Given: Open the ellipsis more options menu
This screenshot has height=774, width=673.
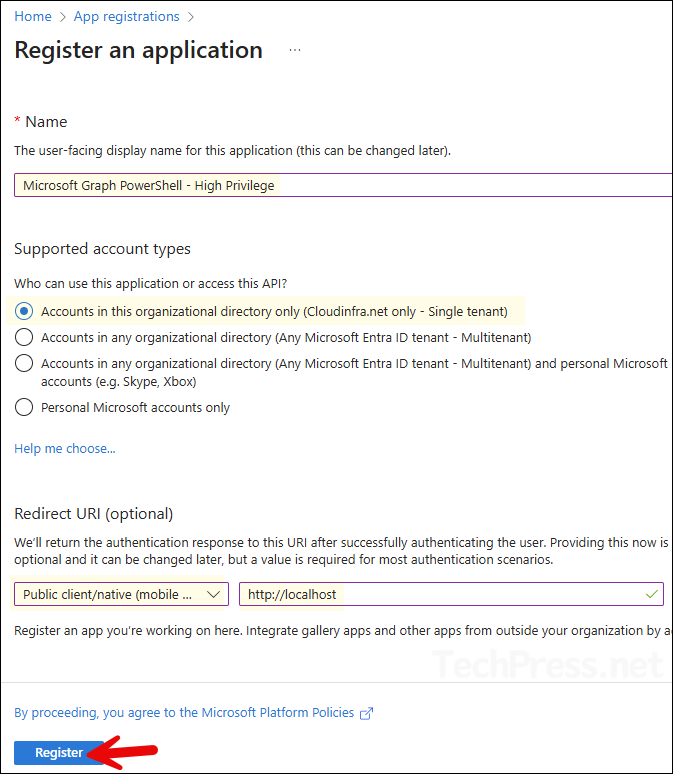Looking at the screenshot, I should click(x=295, y=50).
